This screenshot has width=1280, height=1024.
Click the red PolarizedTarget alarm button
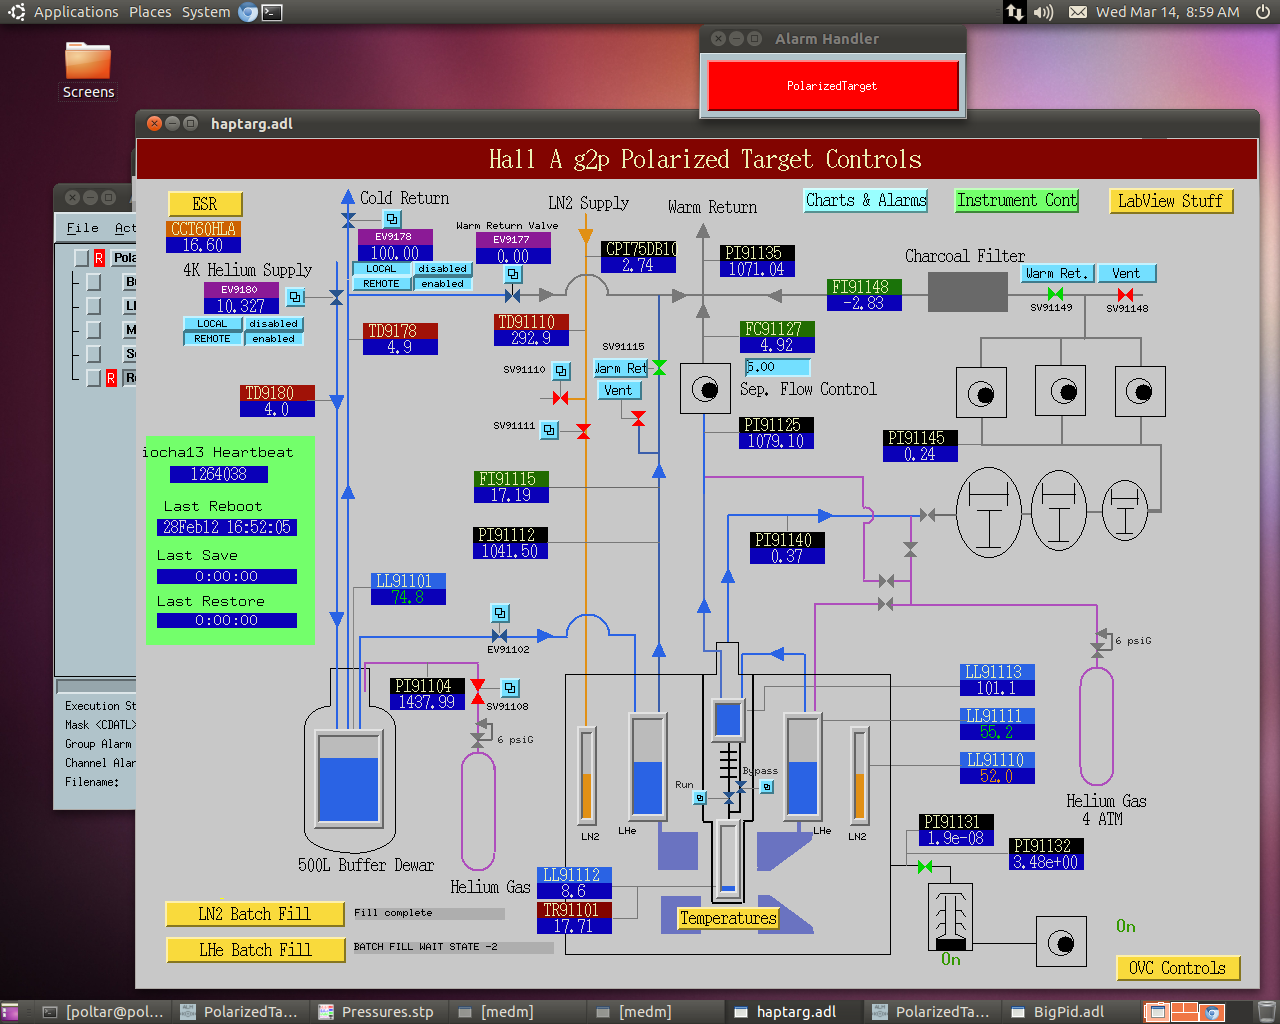pyautogui.click(x=832, y=86)
